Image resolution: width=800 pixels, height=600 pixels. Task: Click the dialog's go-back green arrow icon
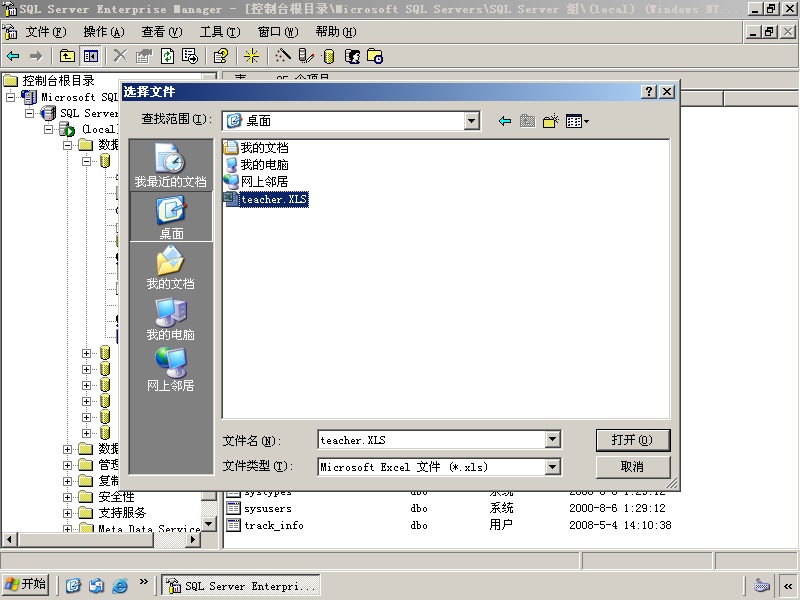coord(505,121)
